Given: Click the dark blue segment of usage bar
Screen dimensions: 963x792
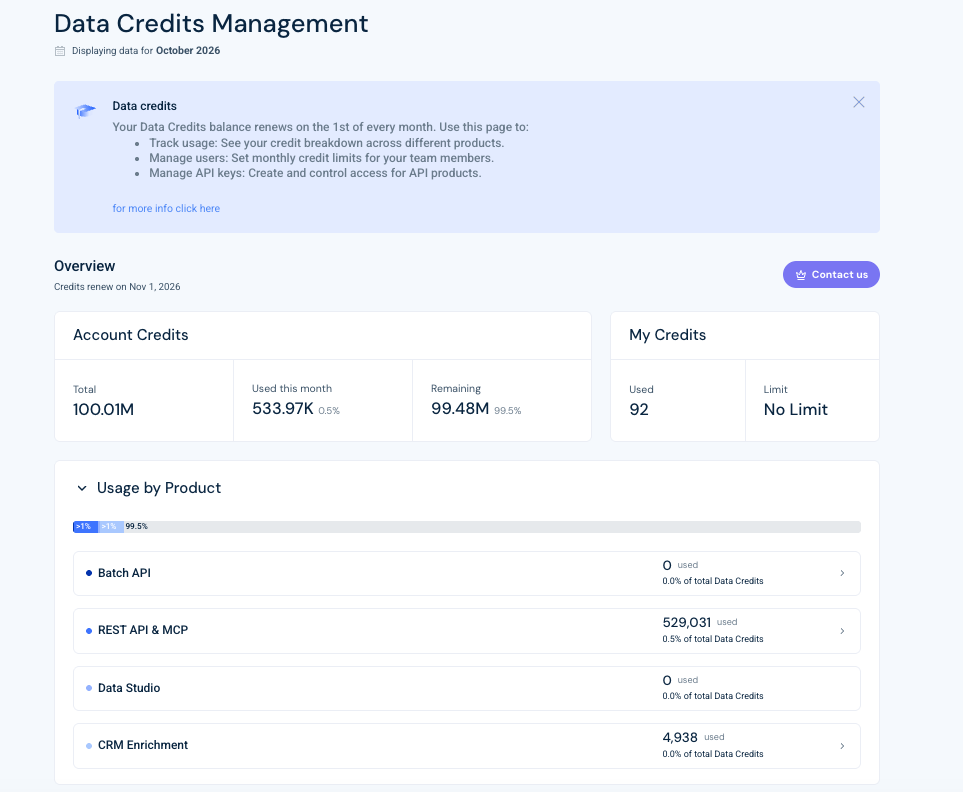Looking at the screenshot, I should pyautogui.click(x=85, y=527).
